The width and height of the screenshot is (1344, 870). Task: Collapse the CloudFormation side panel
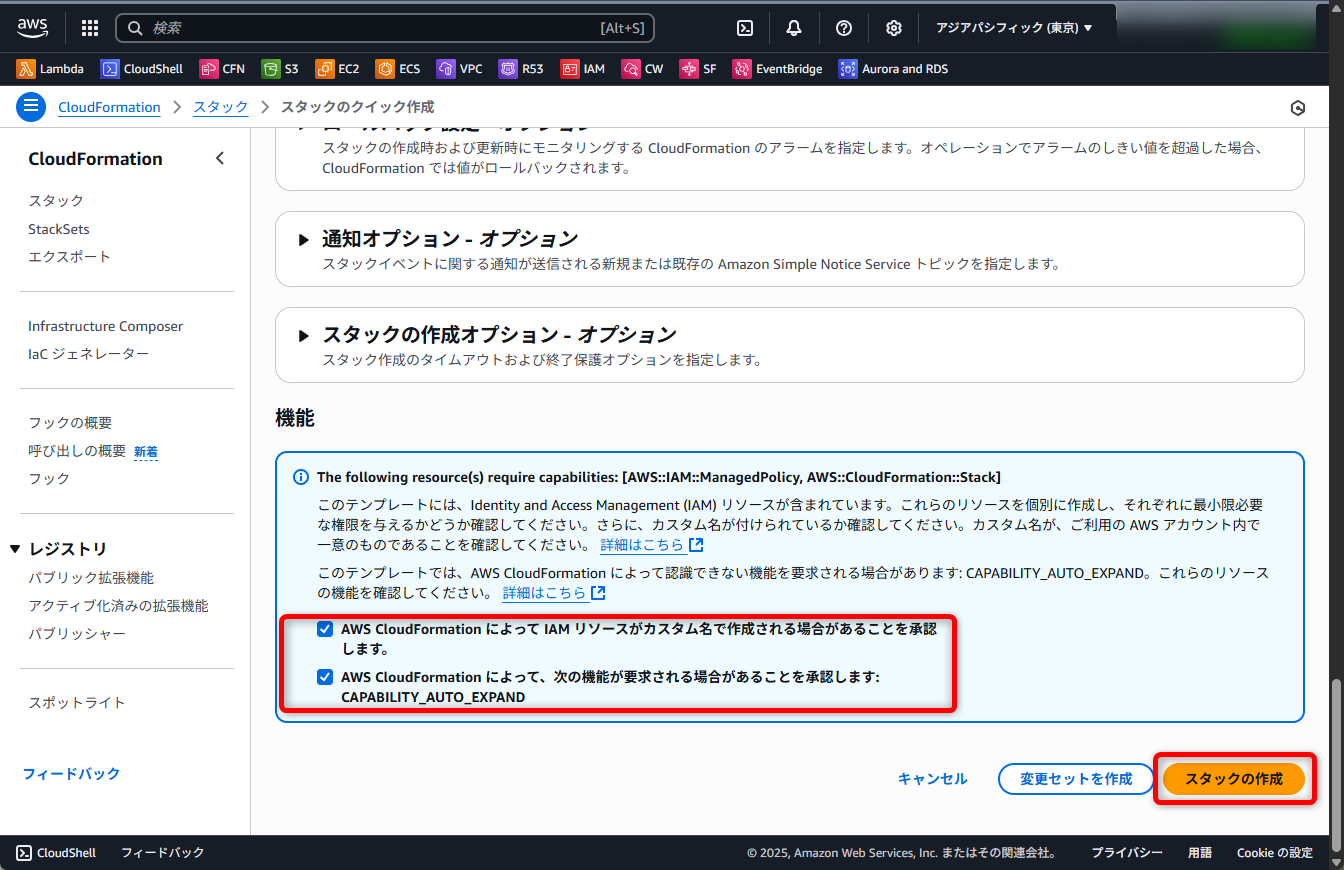(x=220, y=158)
